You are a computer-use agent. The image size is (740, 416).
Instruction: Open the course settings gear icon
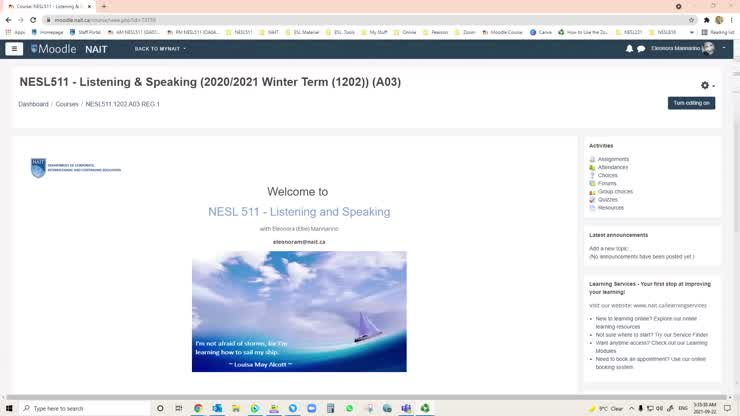(705, 85)
